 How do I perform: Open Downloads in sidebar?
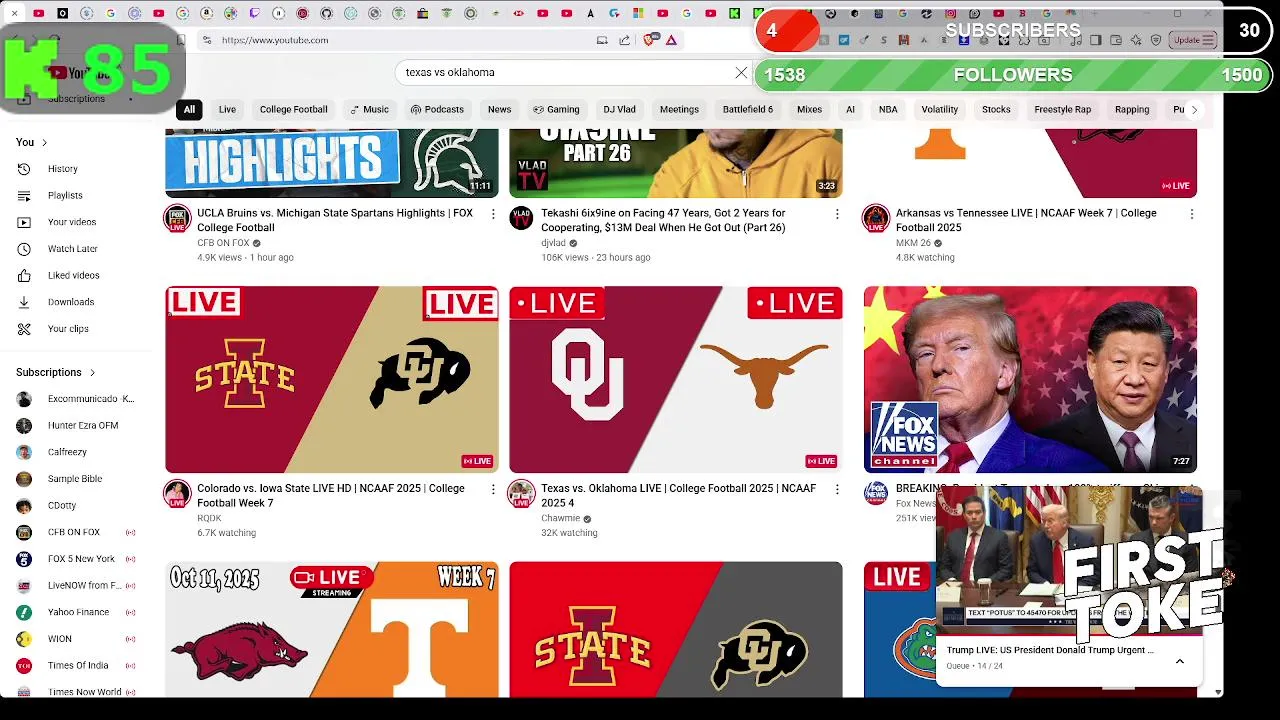71,302
